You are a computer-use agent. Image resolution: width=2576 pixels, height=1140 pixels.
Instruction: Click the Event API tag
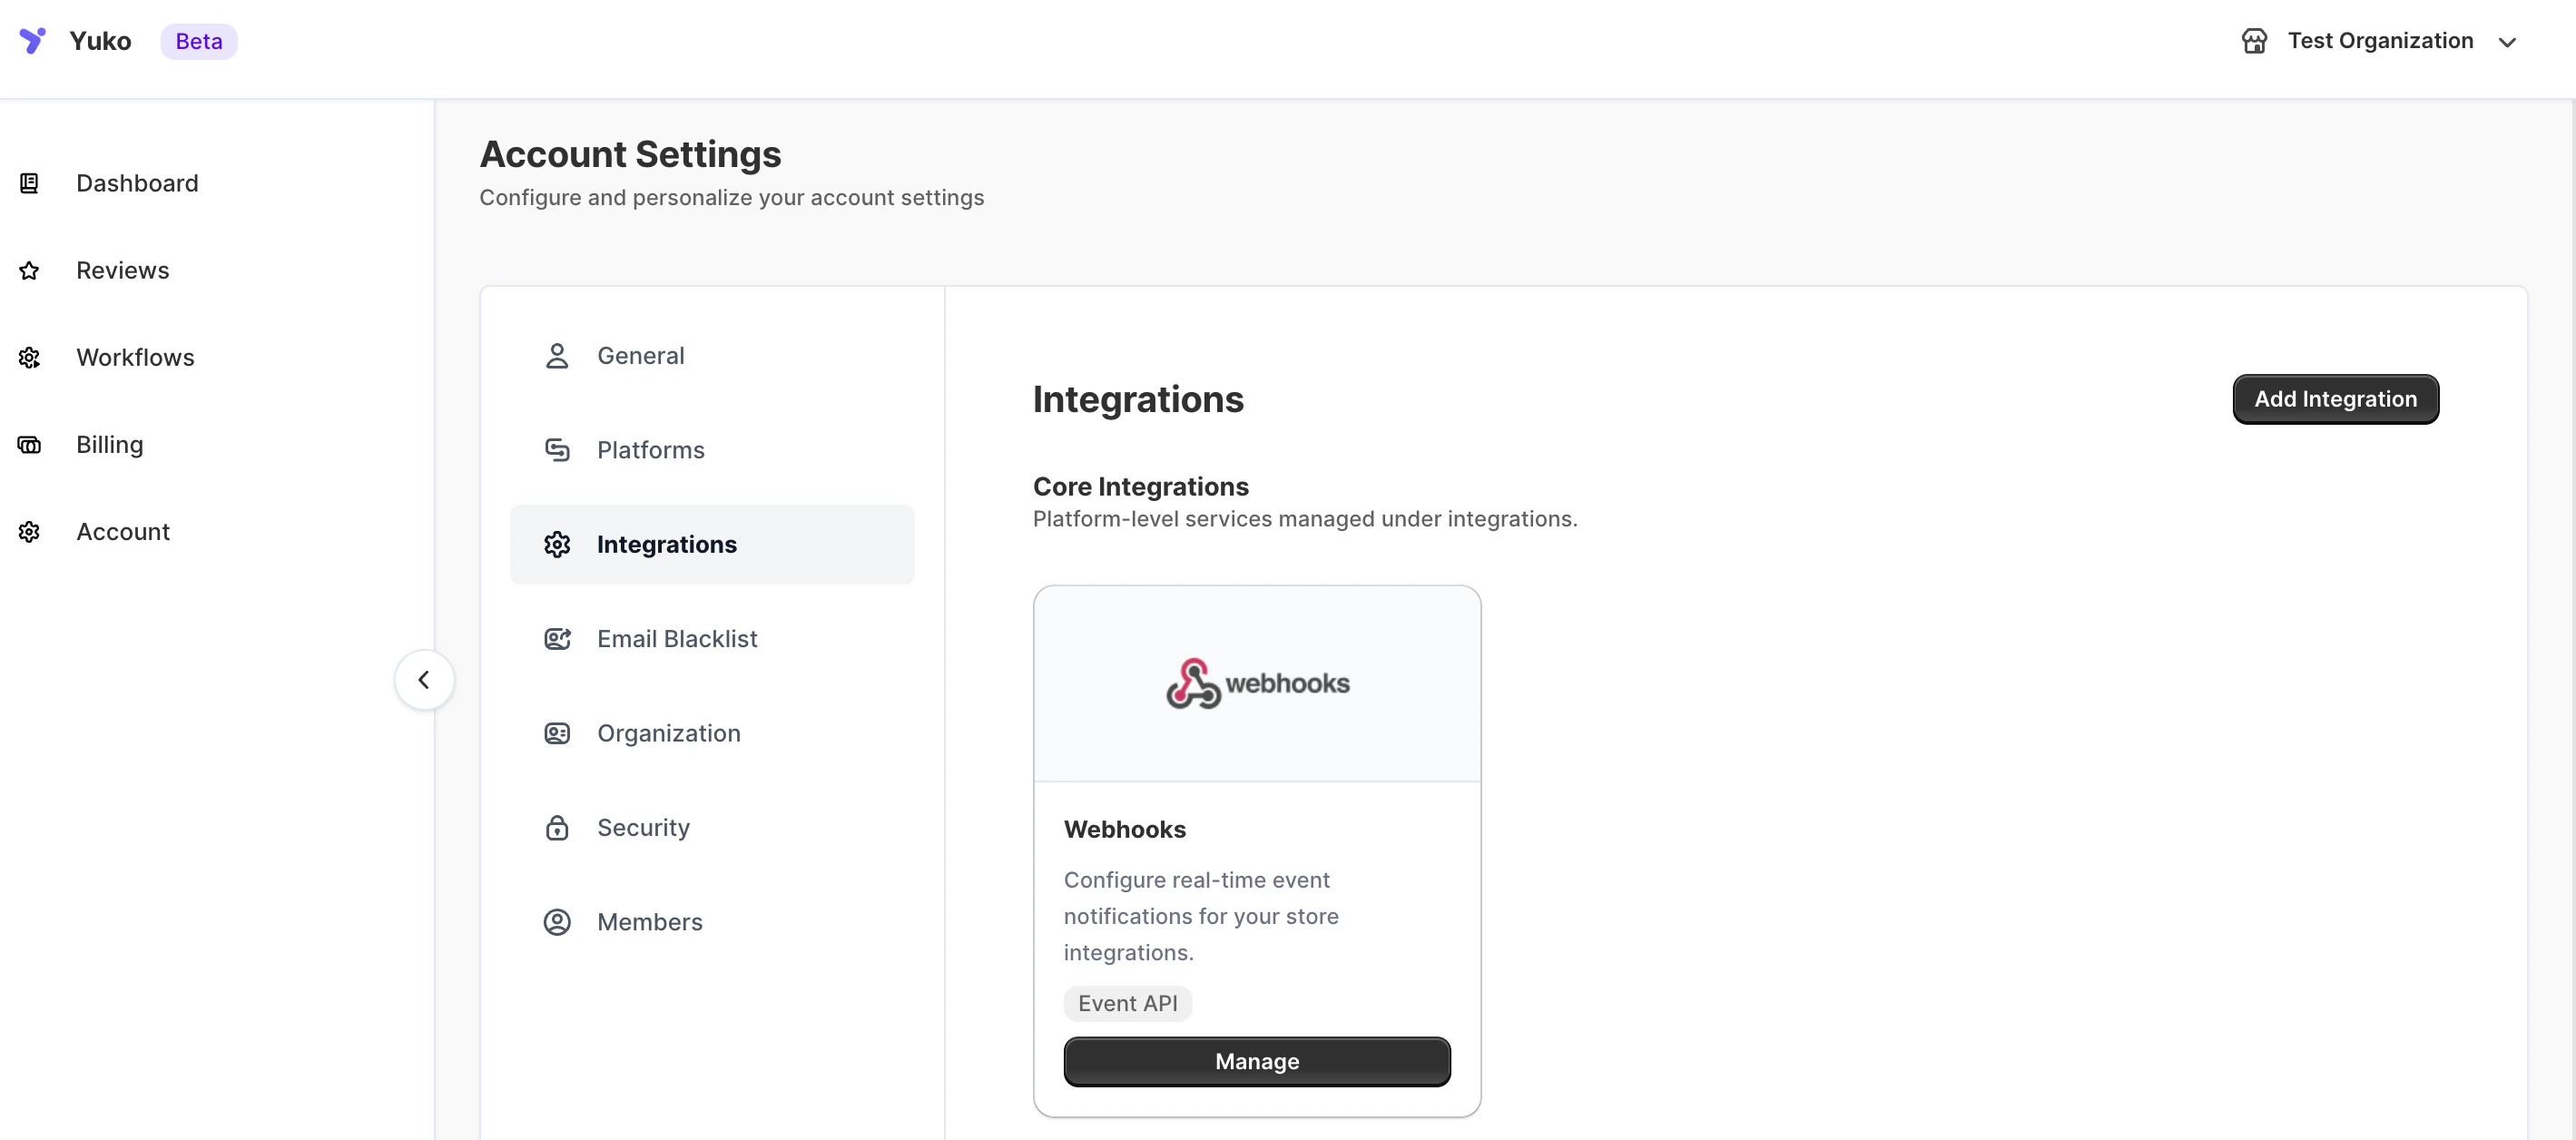coord(1127,1003)
